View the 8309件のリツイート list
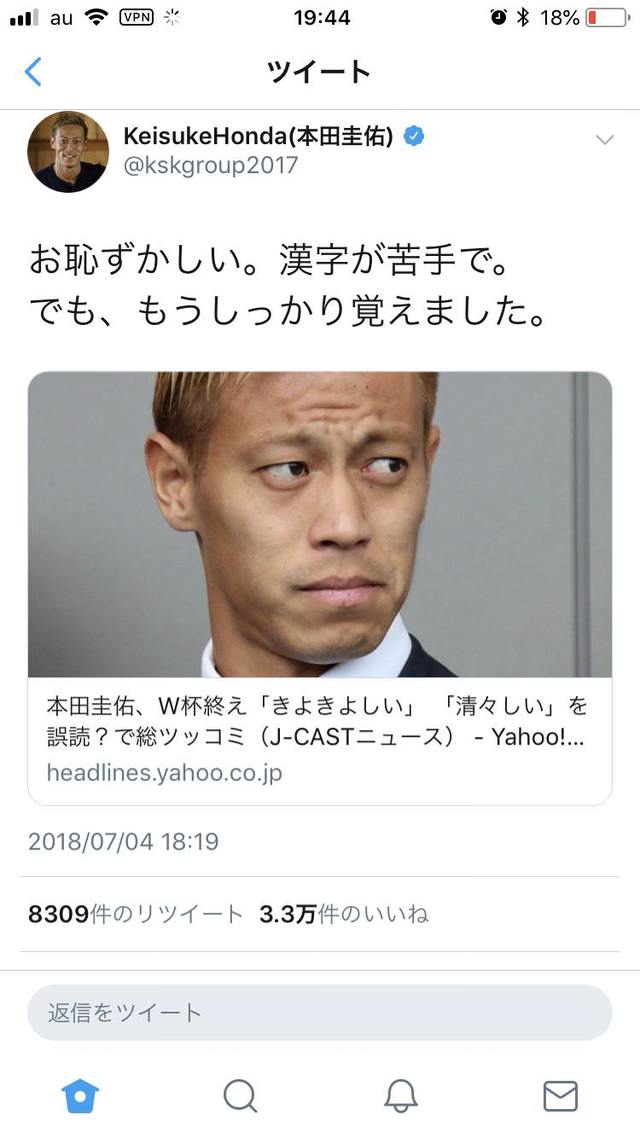Viewport: 640px width, 1138px height. pos(136,914)
